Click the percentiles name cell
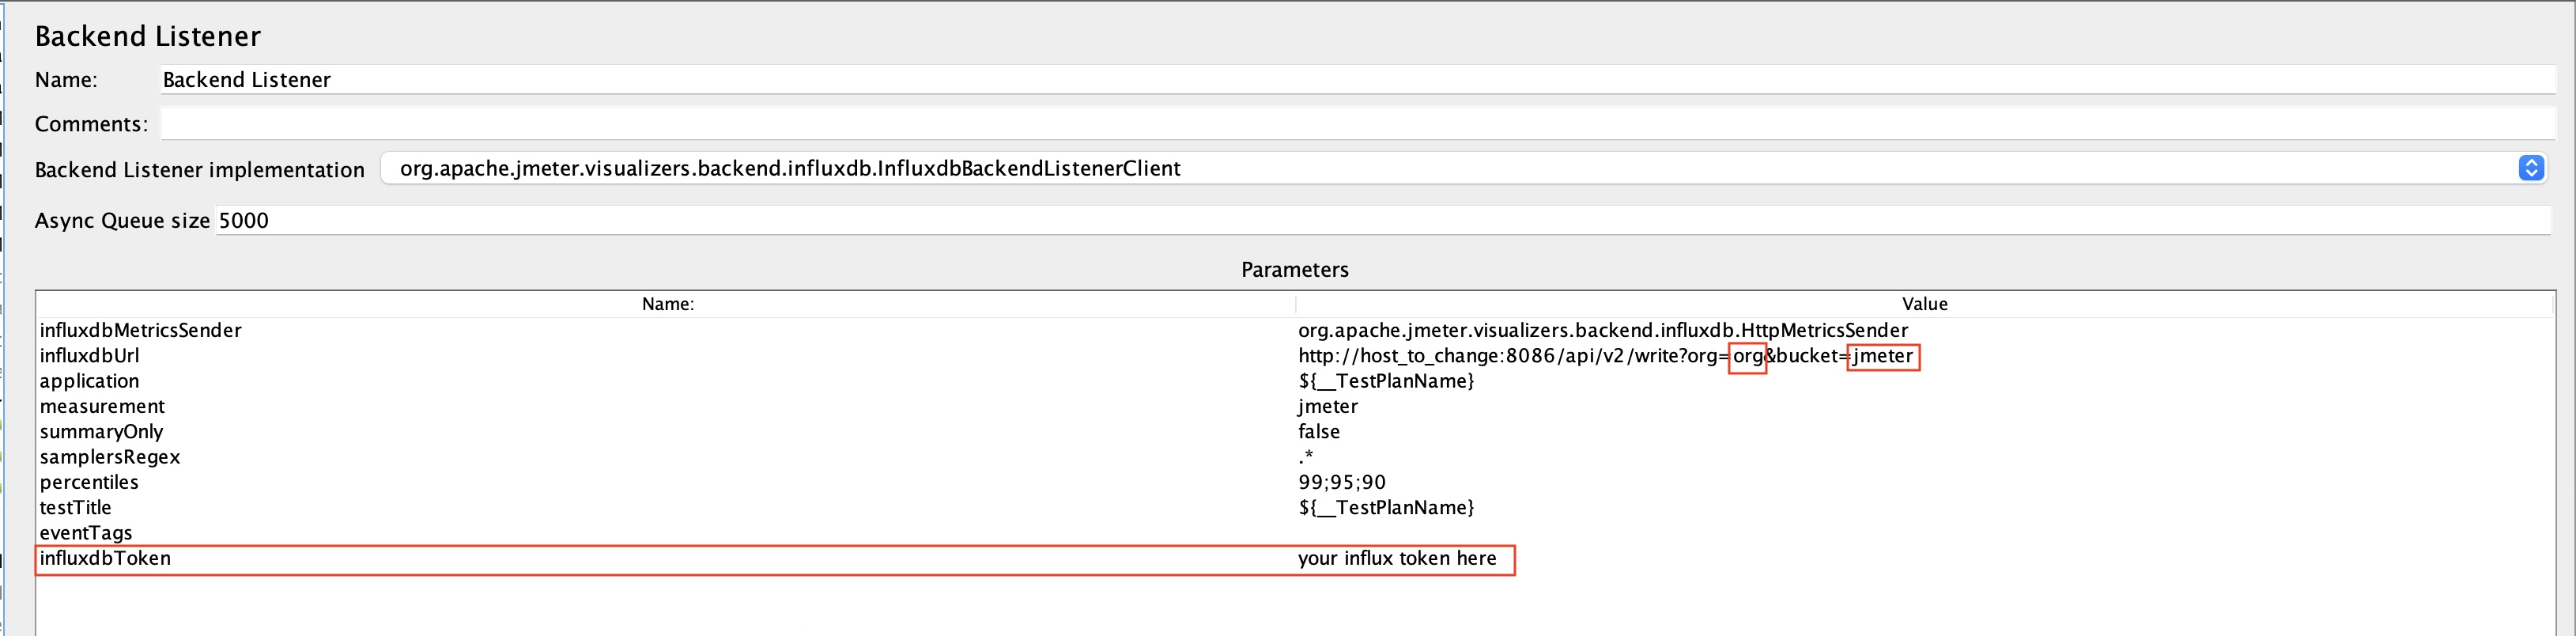Screen dimensions: 2576x636 coord(89,483)
